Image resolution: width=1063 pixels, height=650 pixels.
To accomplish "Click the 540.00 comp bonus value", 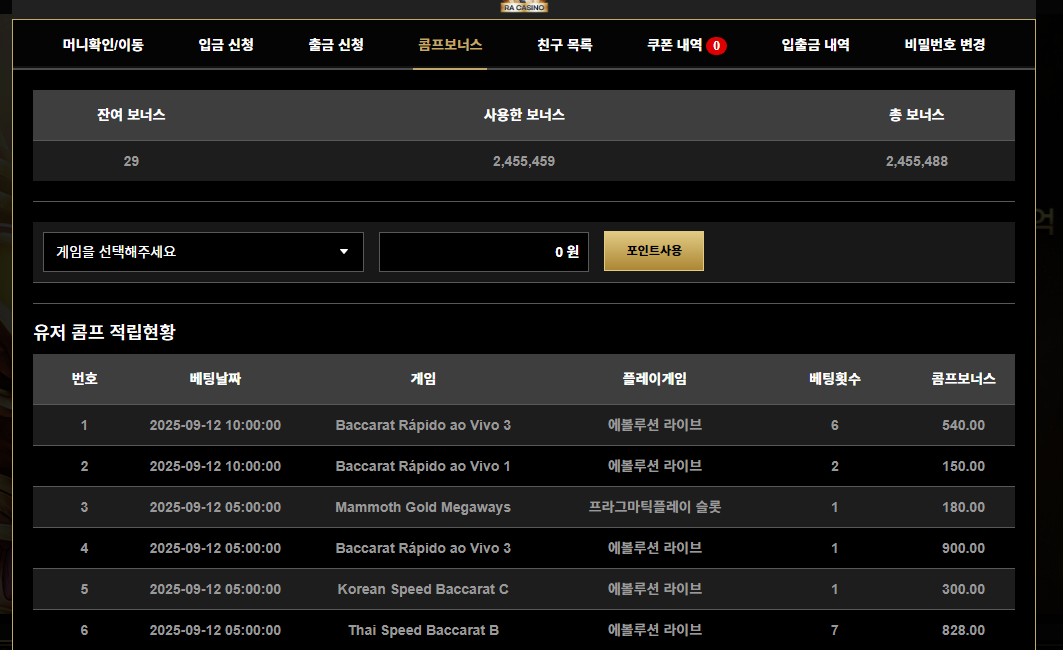I will pyautogui.click(x=963, y=426).
